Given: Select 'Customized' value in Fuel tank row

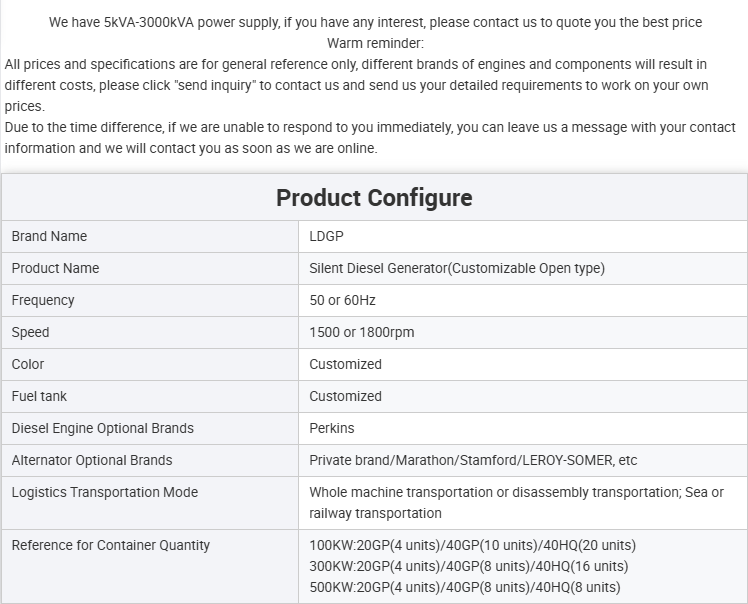Looking at the screenshot, I should coord(345,396).
